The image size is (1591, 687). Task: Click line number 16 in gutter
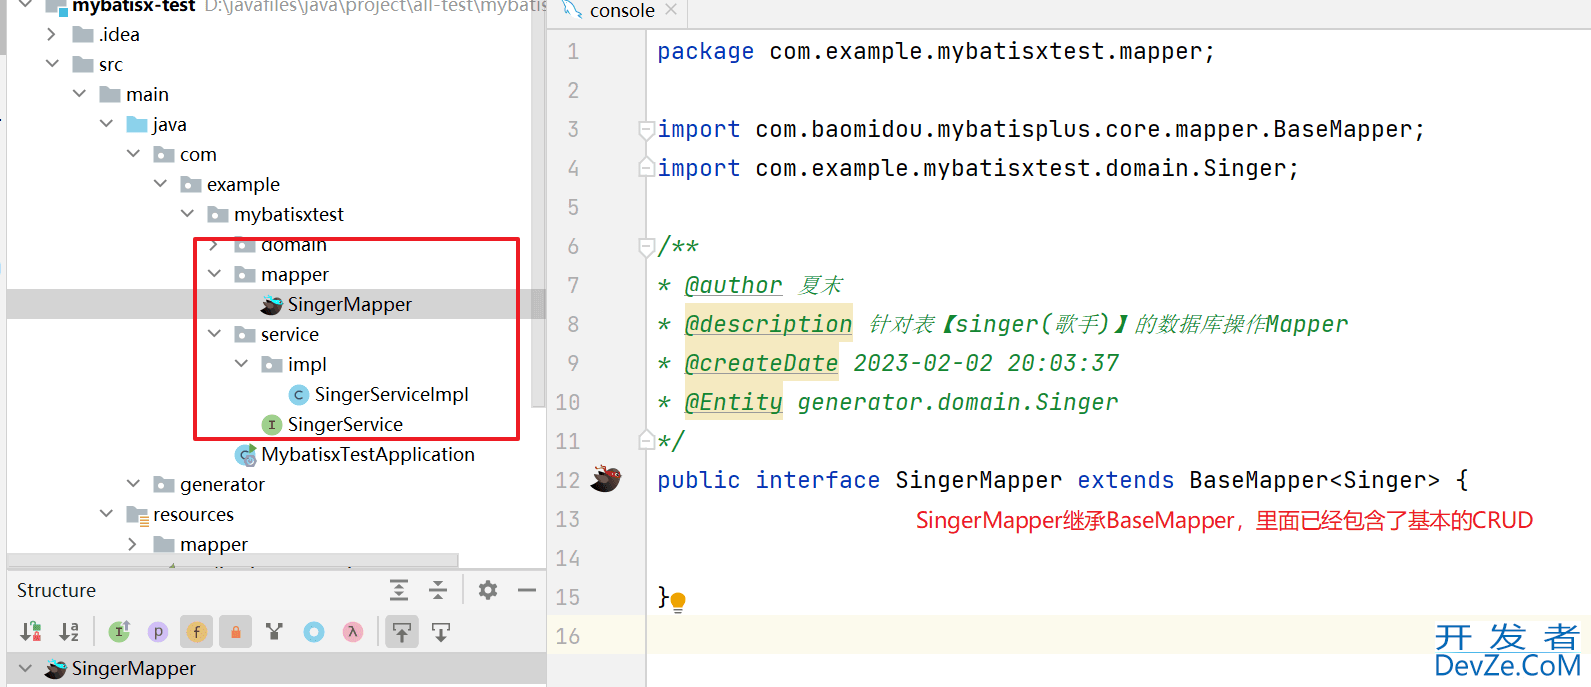pyautogui.click(x=568, y=636)
